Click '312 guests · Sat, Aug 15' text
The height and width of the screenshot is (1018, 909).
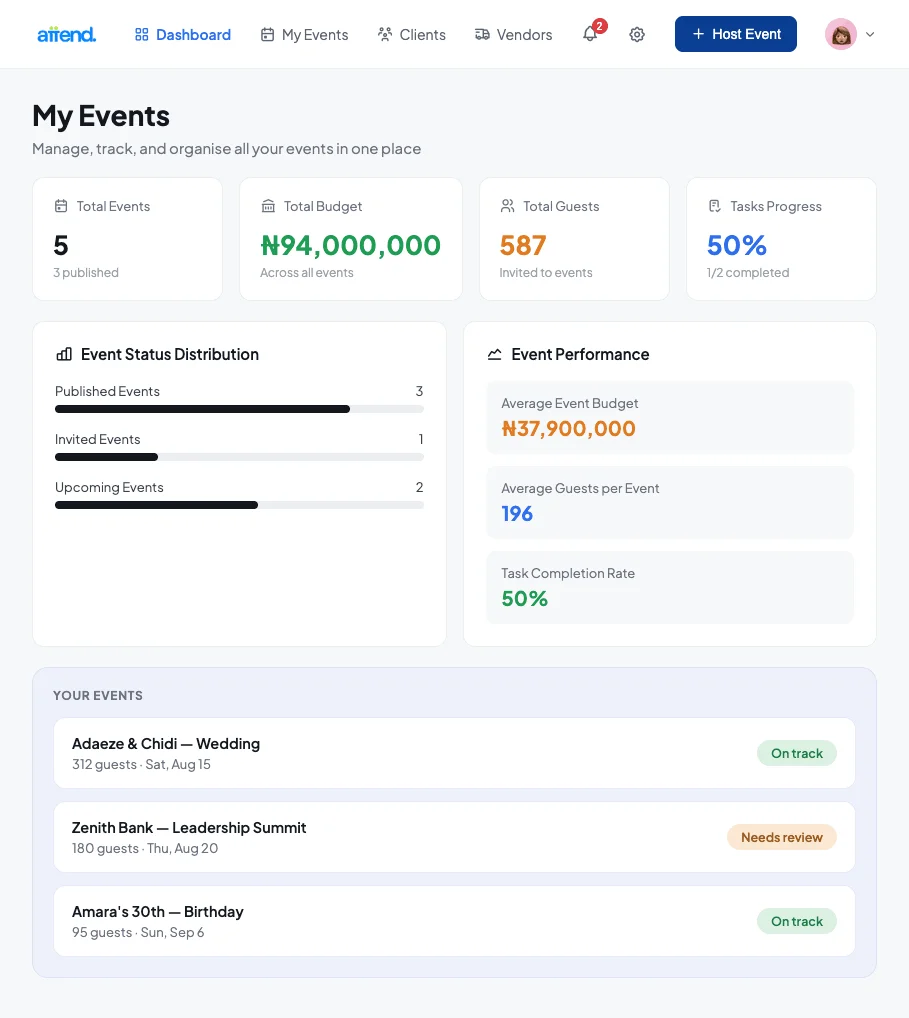point(142,764)
